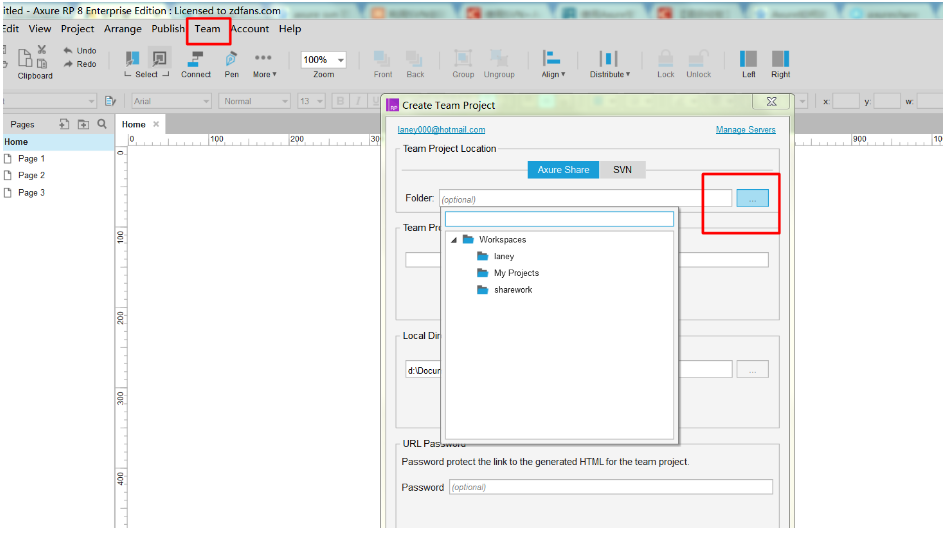Choose the Pen tool
The height and width of the screenshot is (548, 946).
232,64
